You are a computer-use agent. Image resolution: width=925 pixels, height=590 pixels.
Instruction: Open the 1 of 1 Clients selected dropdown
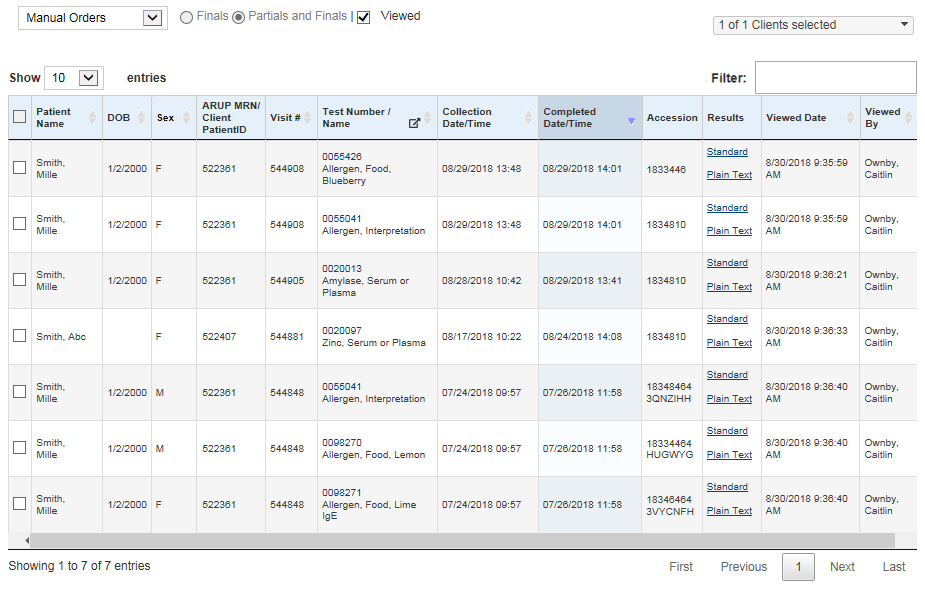(x=813, y=25)
